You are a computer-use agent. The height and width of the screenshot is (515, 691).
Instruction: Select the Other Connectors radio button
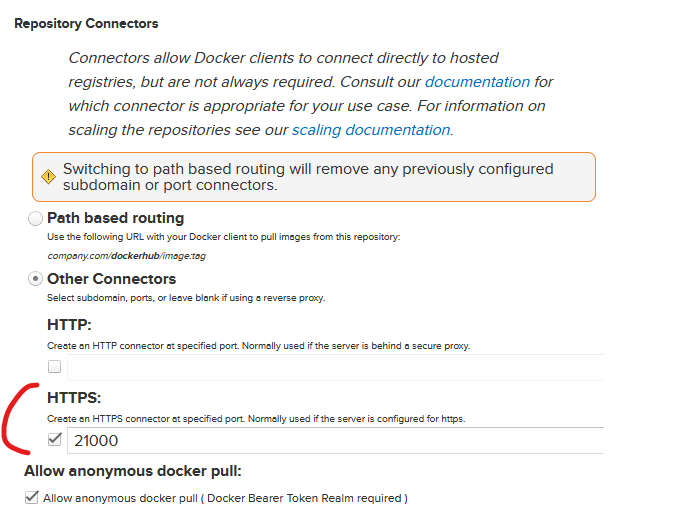(x=36, y=279)
